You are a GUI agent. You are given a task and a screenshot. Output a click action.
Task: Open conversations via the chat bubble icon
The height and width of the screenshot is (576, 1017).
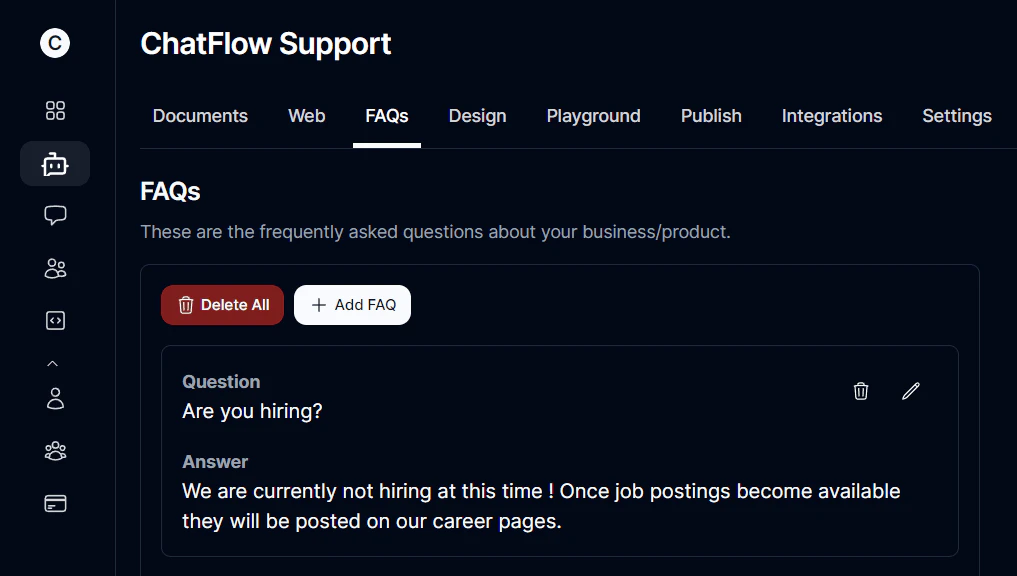click(x=55, y=215)
